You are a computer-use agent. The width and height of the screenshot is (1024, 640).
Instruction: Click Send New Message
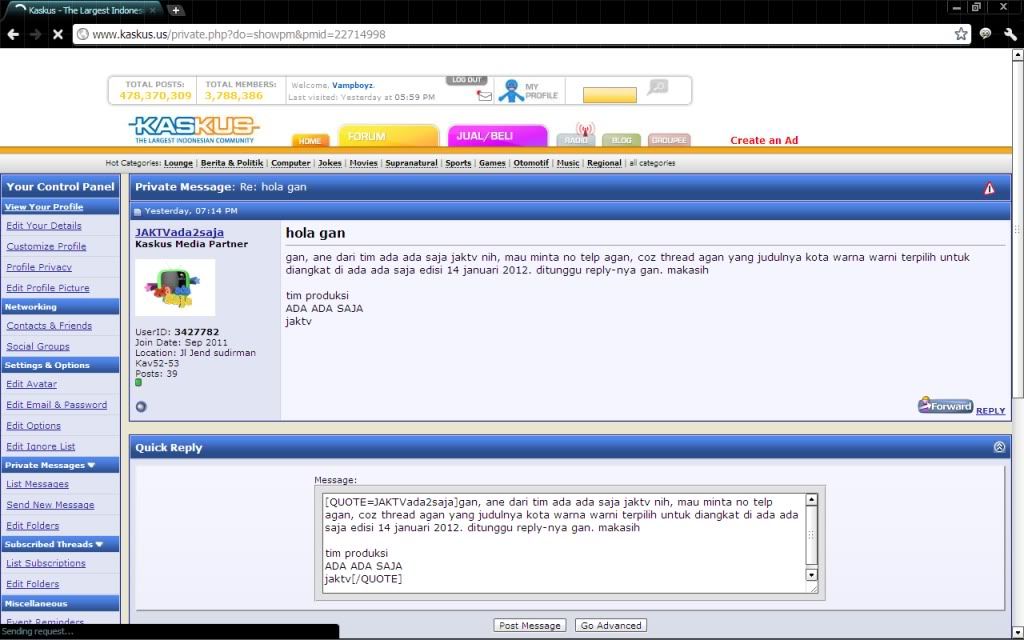[x=50, y=505]
